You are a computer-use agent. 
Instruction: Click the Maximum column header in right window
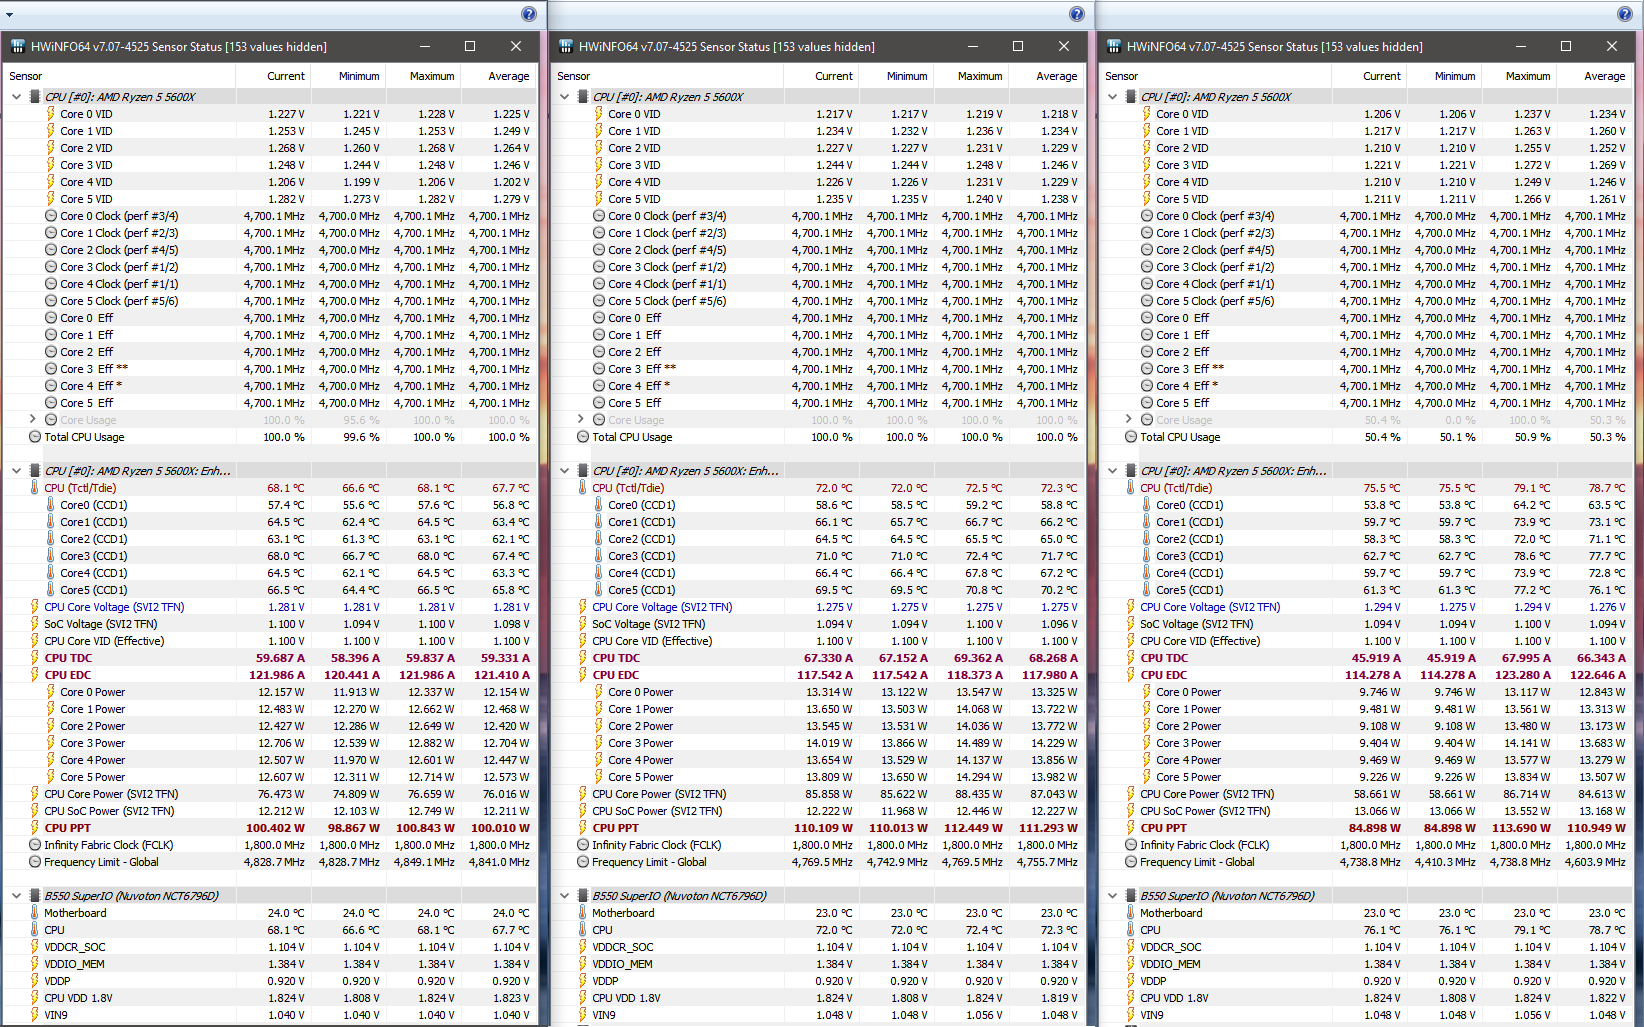tap(1519, 76)
